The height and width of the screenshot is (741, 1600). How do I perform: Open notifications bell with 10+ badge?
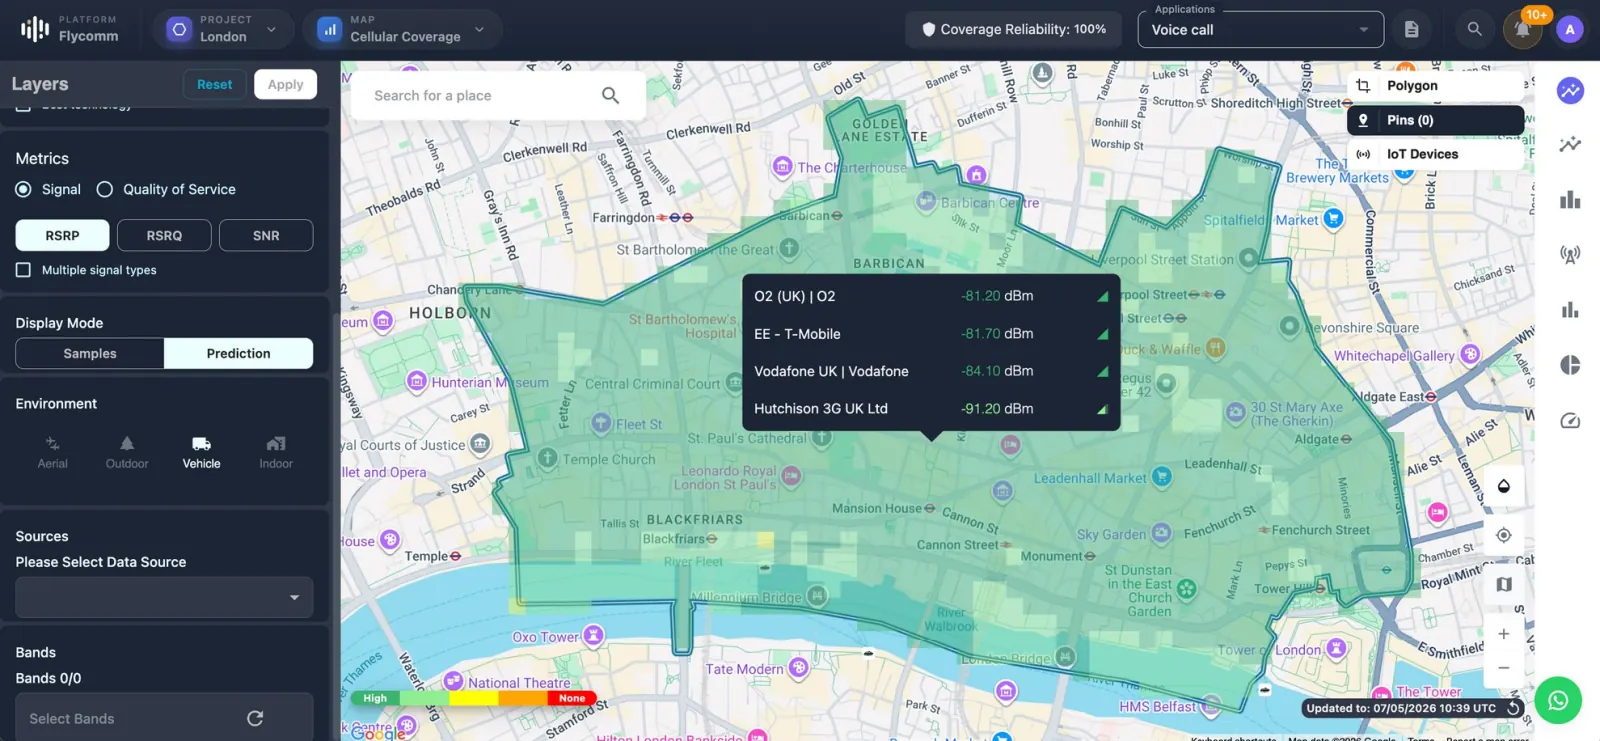coord(1522,29)
